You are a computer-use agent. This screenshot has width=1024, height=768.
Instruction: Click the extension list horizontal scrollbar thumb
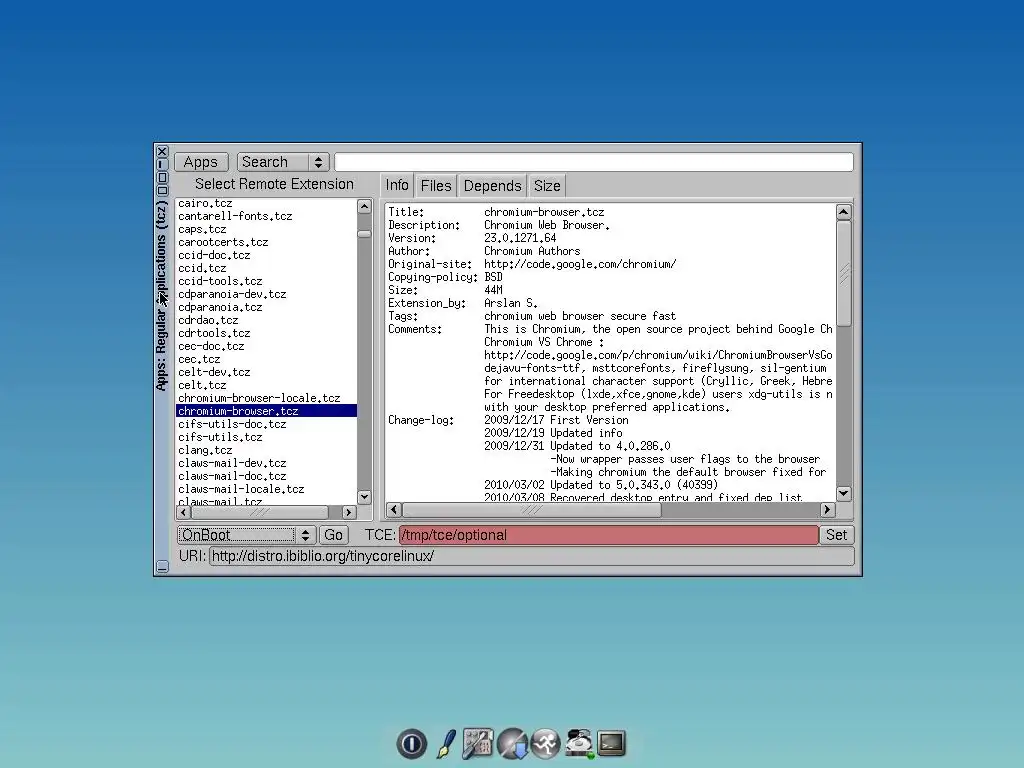(x=260, y=512)
